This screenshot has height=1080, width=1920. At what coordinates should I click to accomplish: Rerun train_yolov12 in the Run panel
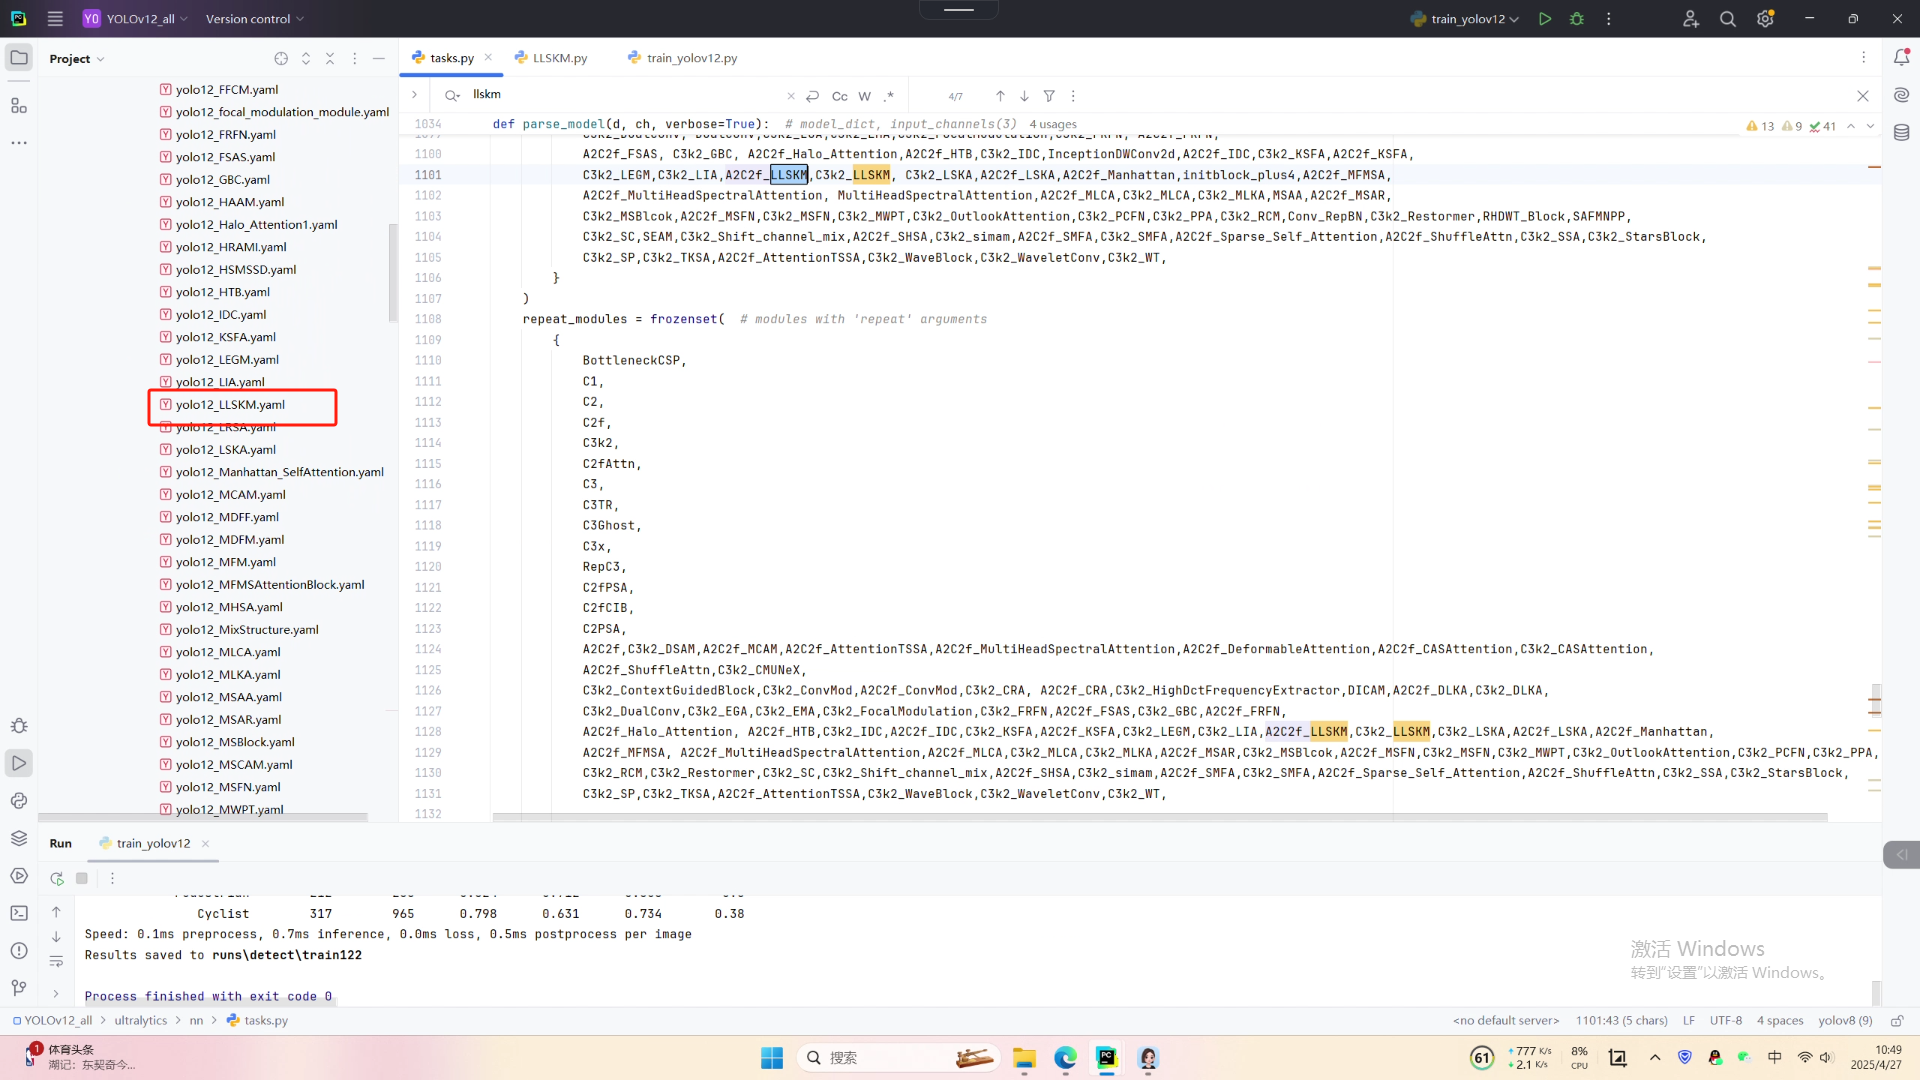(57, 878)
